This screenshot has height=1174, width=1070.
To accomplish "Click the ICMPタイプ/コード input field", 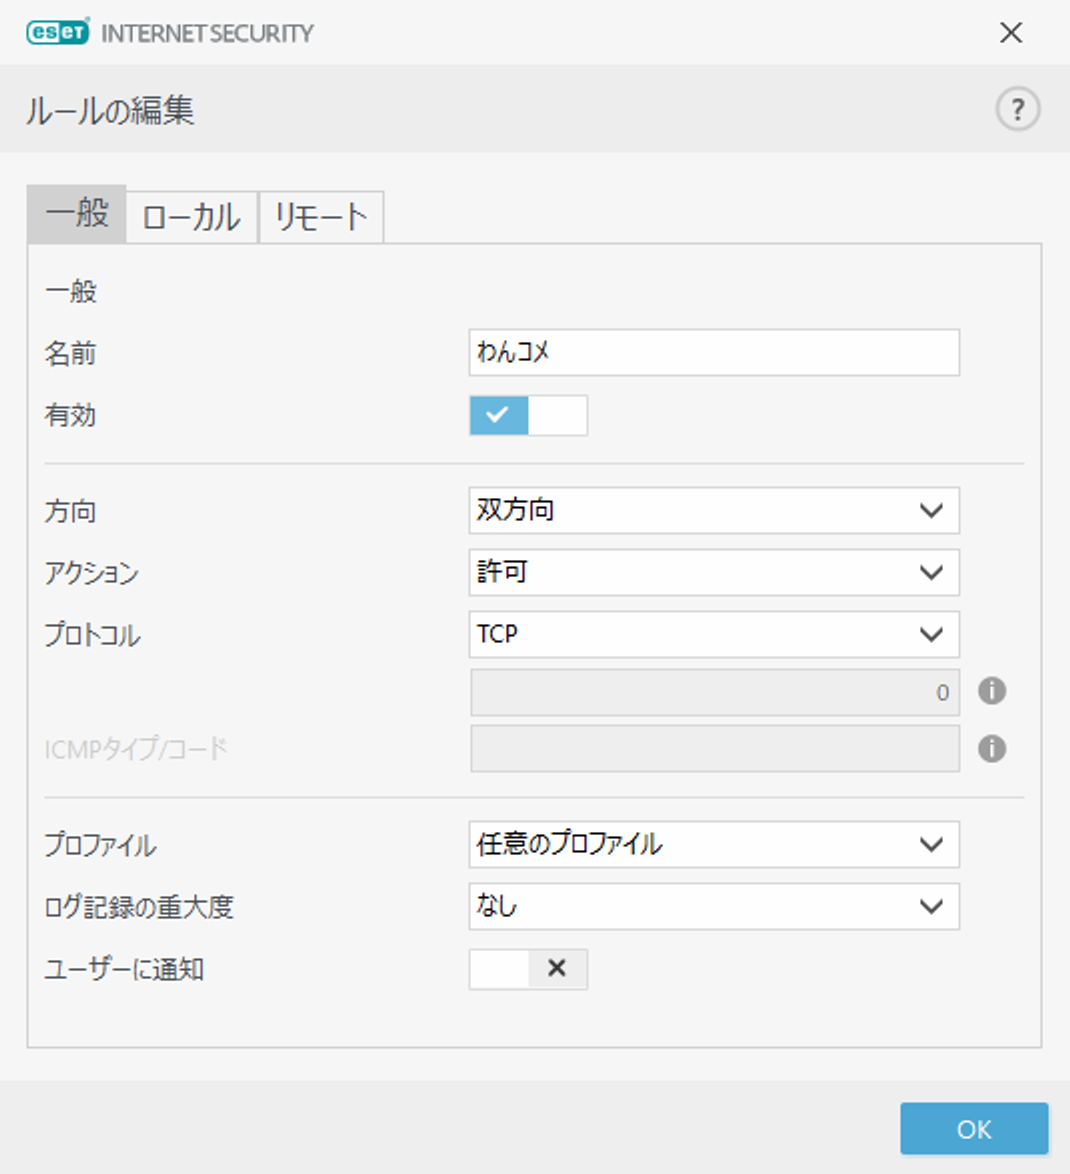I will point(714,749).
